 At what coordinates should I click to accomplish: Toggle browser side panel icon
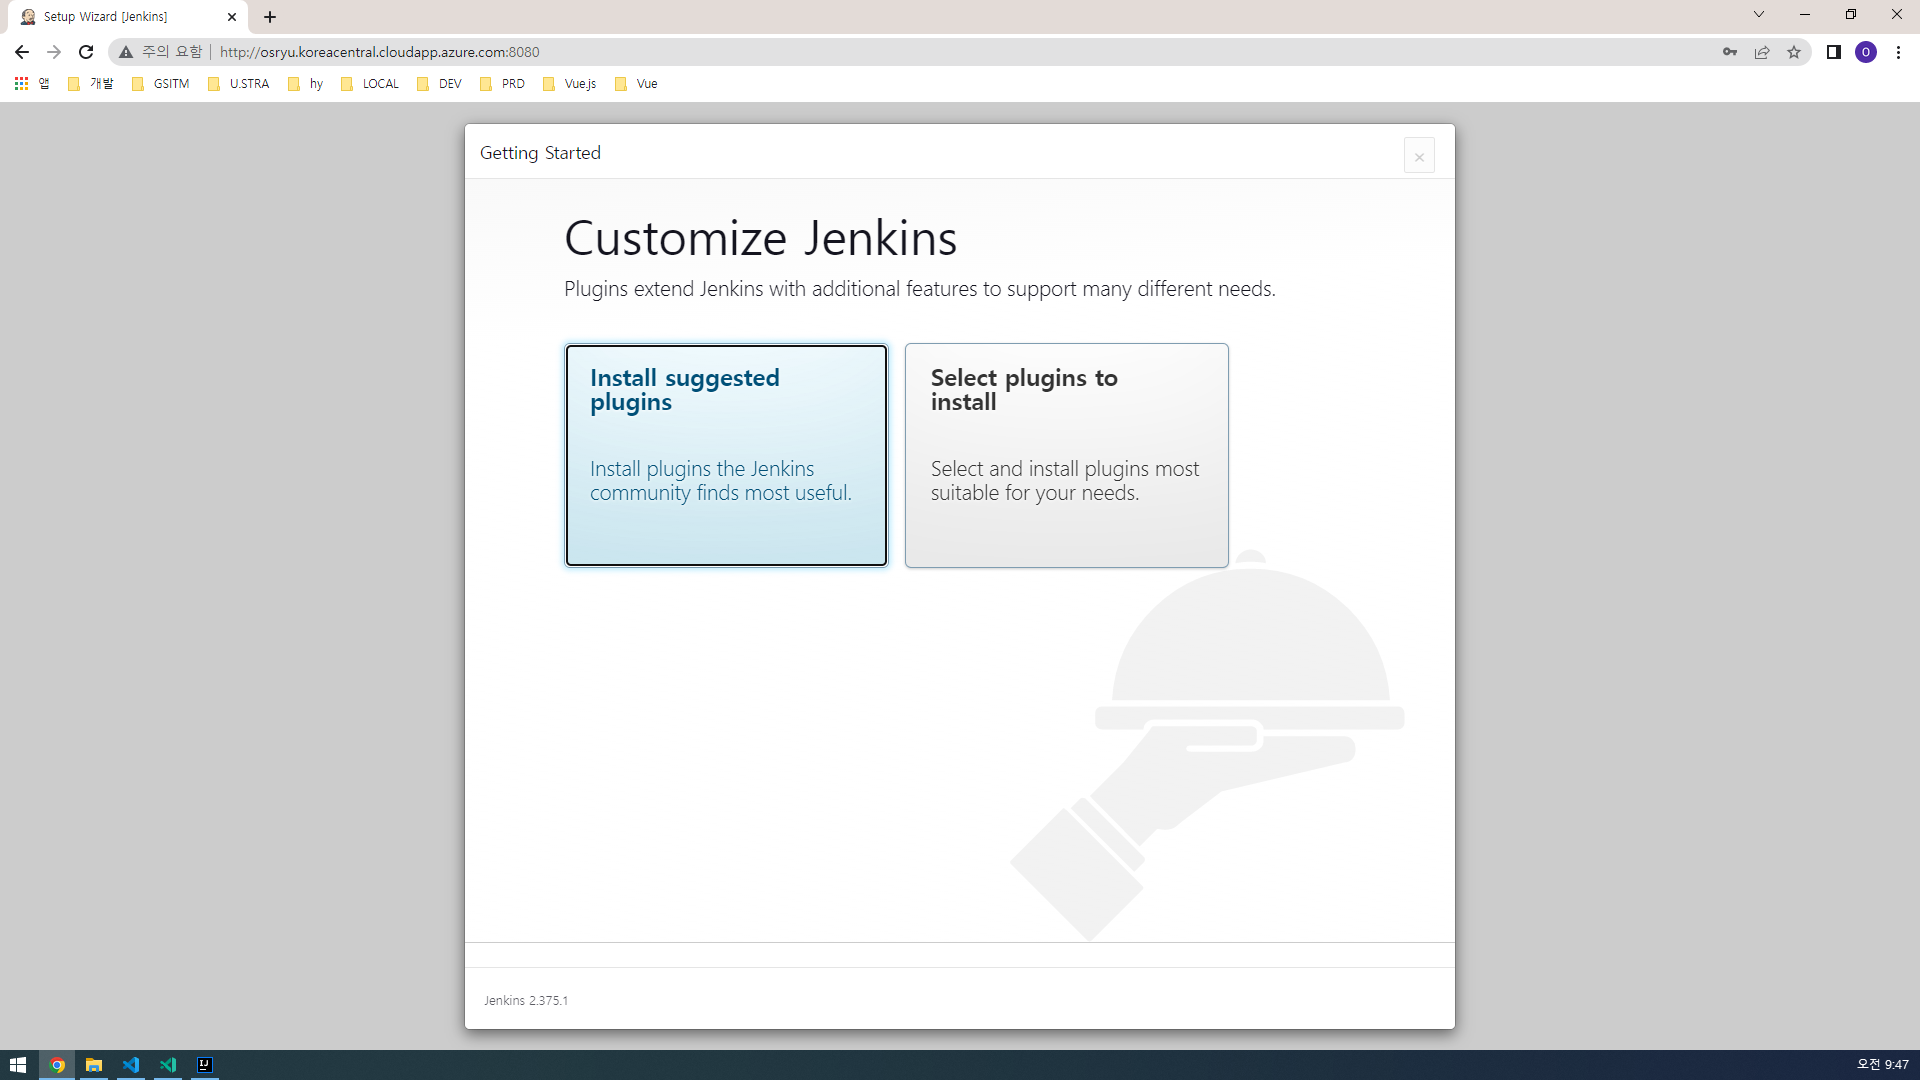(1833, 52)
